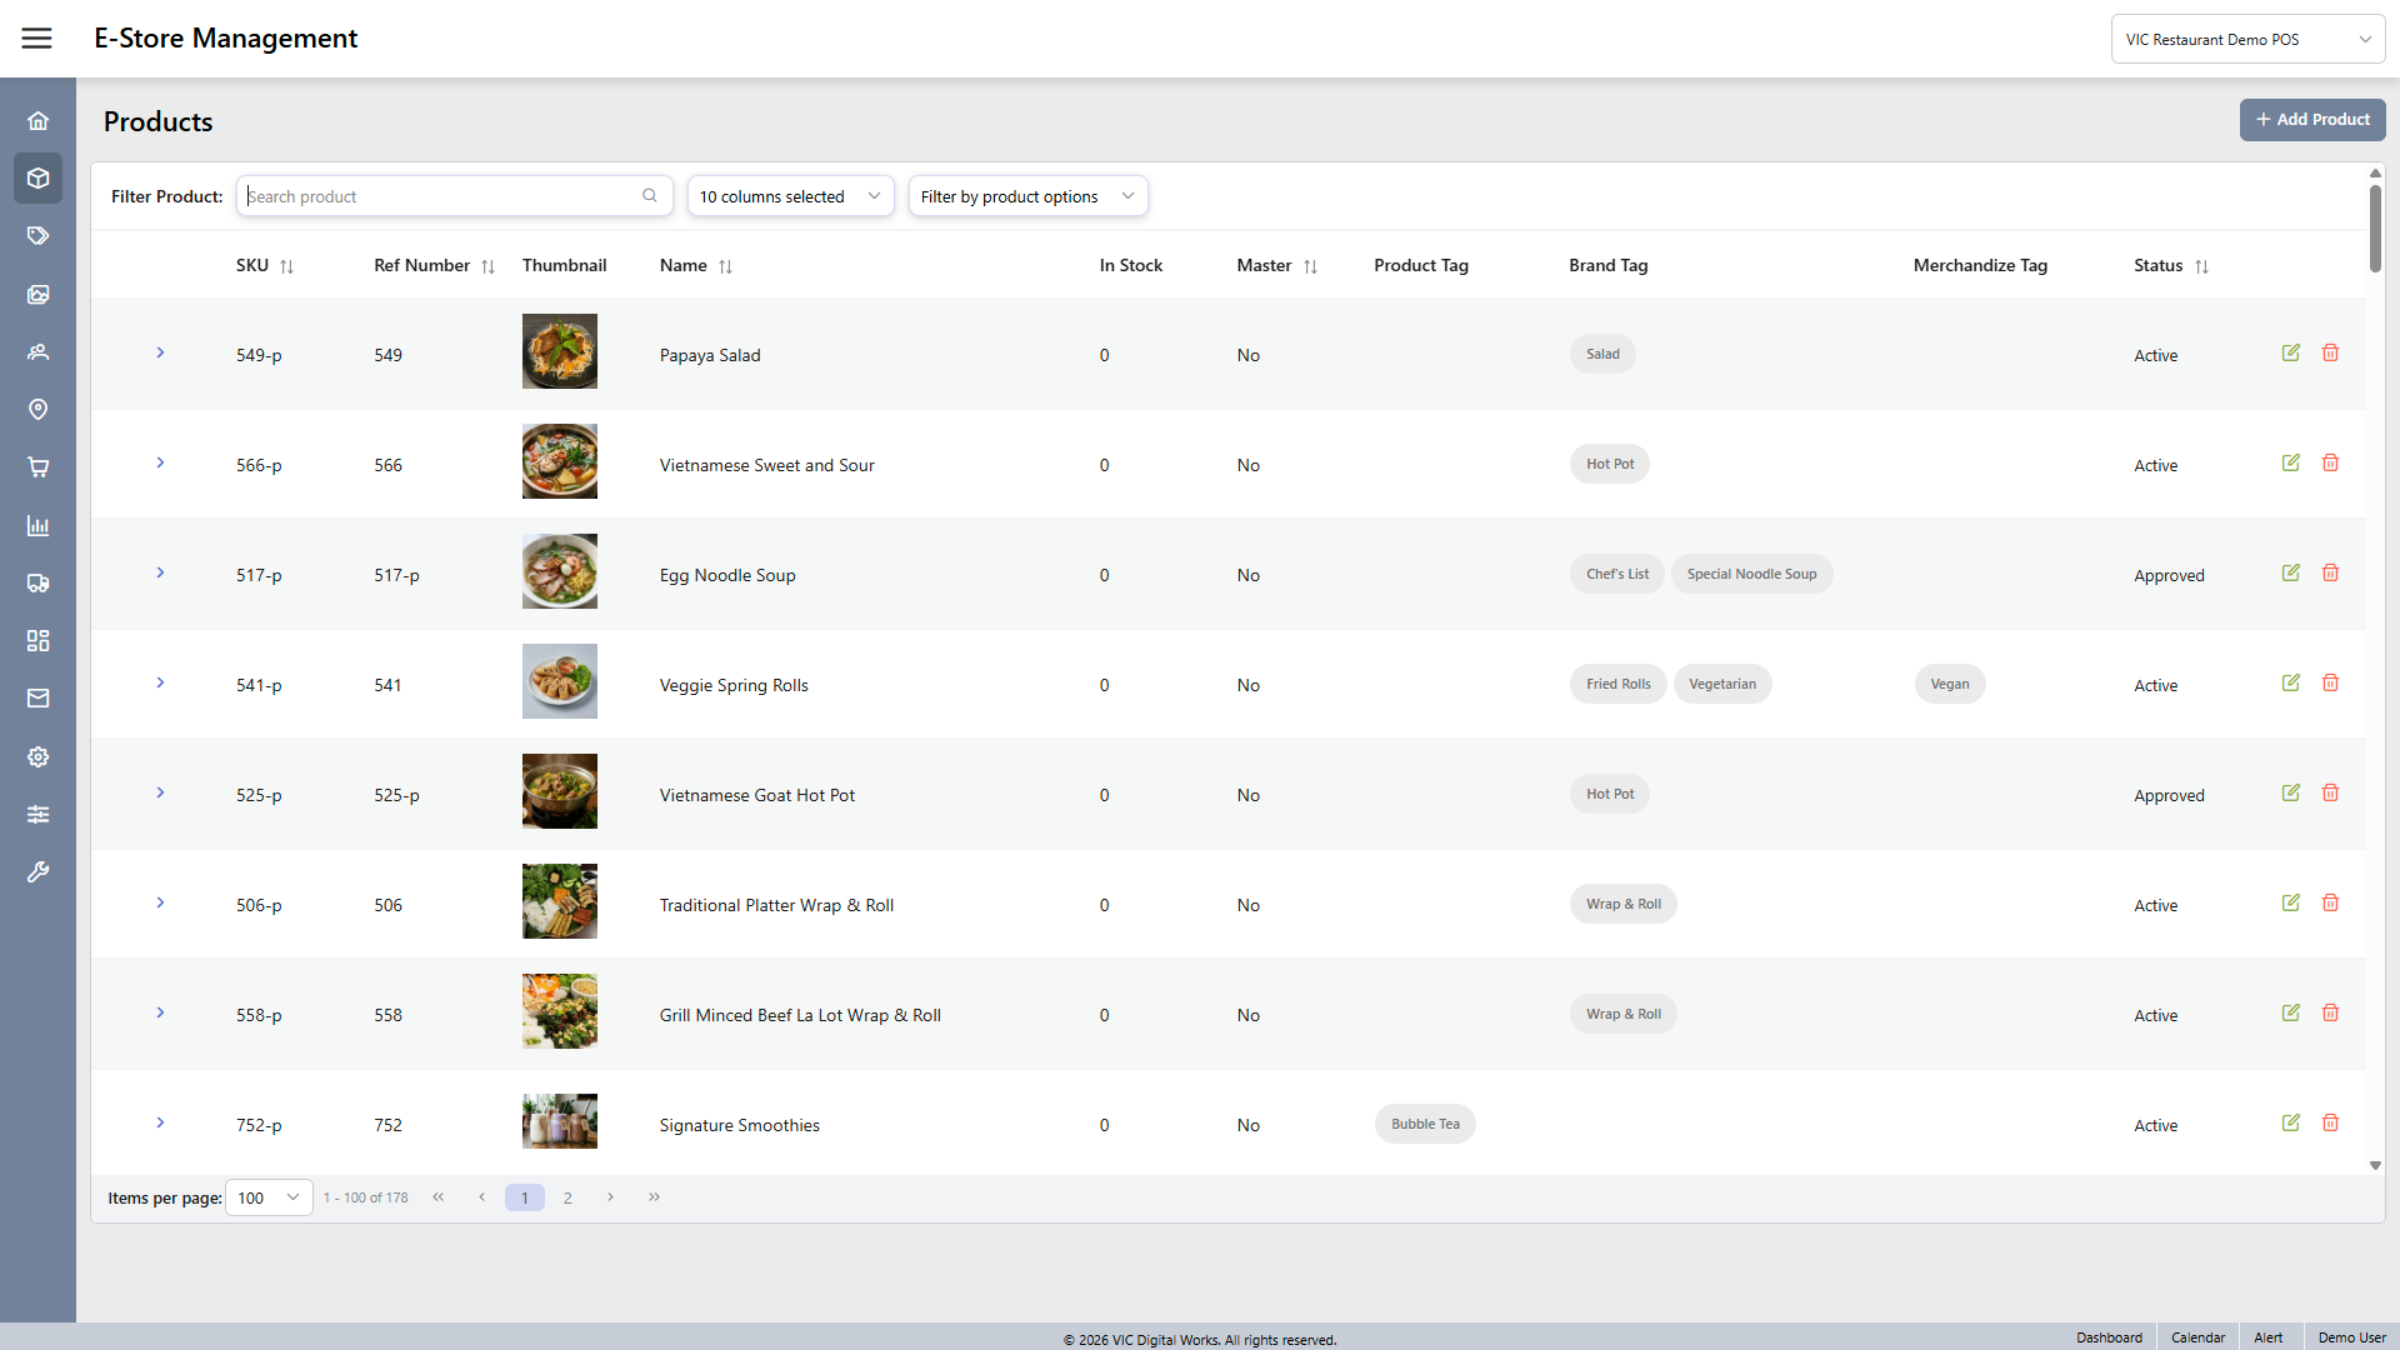2400x1350 pixels.
Task: Select the Tags icon in the sidebar
Action: coord(38,235)
